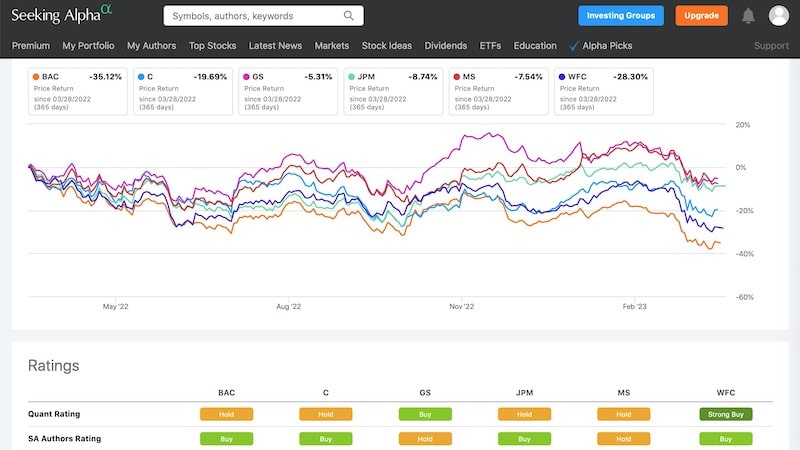The height and width of the screenshot is (450, 800).
Task: Click C SA Authors Buy badge
Action: pyautogui.click(x=326, y=439)
